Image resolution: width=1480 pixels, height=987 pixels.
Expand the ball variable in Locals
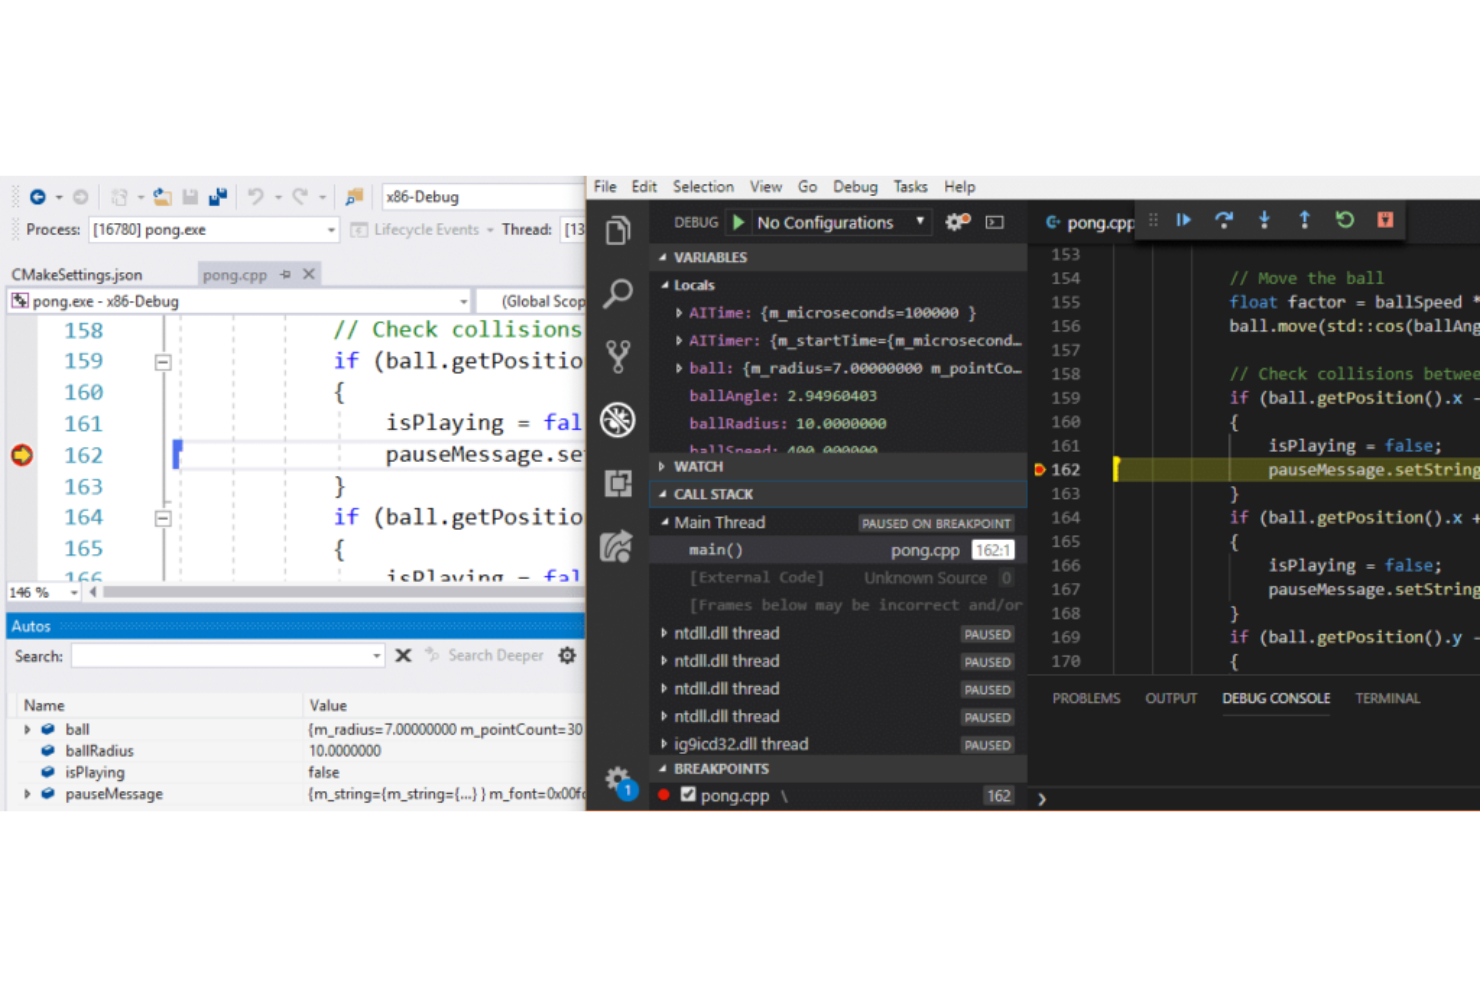pyautogui.click(x=679, y=368)
